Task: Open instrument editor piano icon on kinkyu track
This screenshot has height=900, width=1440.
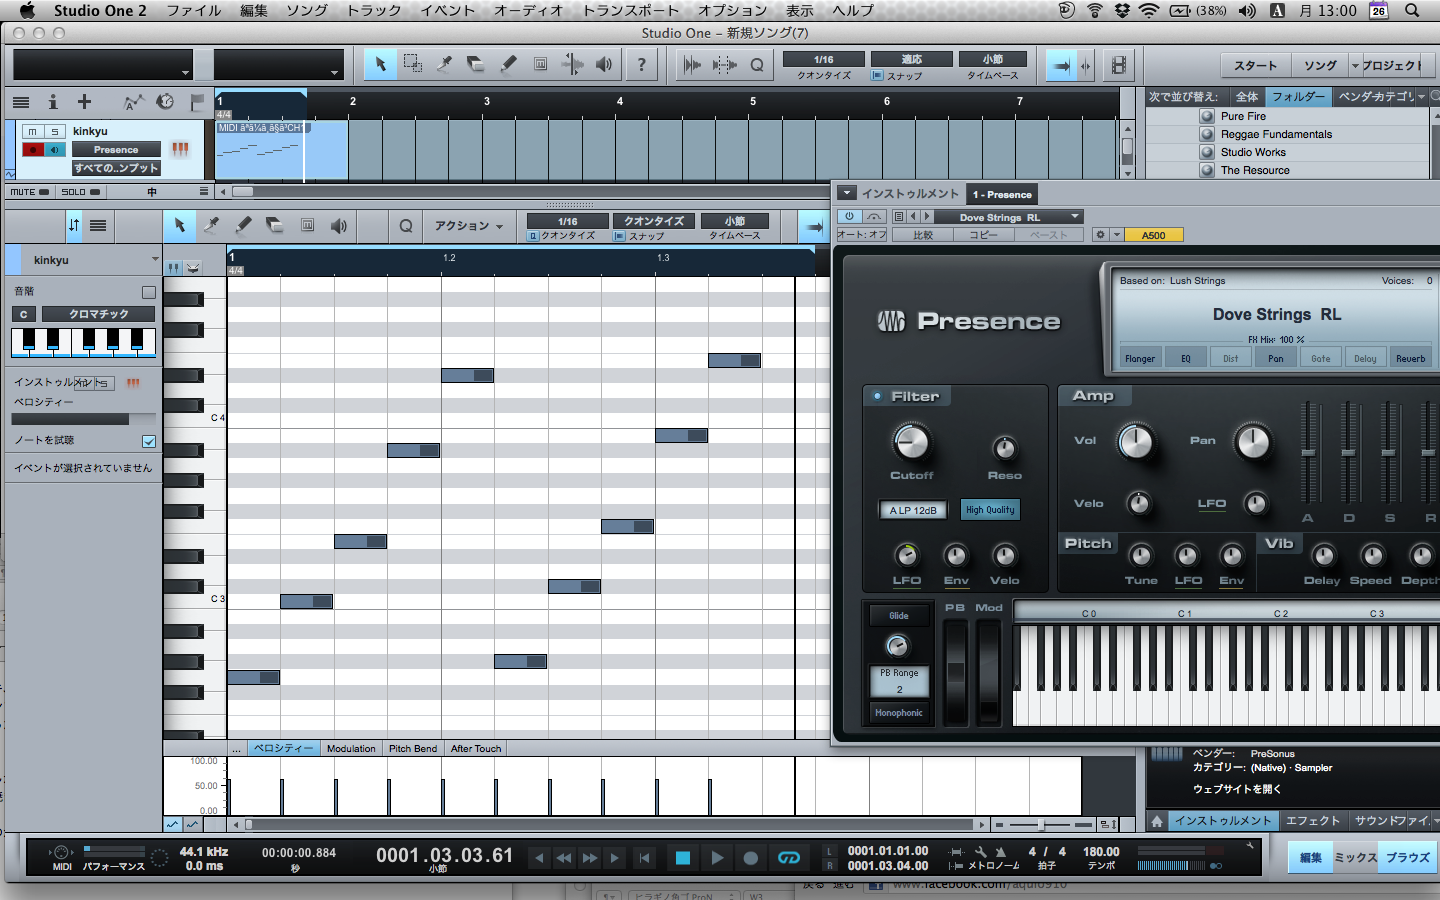Action: coord(180,149)
